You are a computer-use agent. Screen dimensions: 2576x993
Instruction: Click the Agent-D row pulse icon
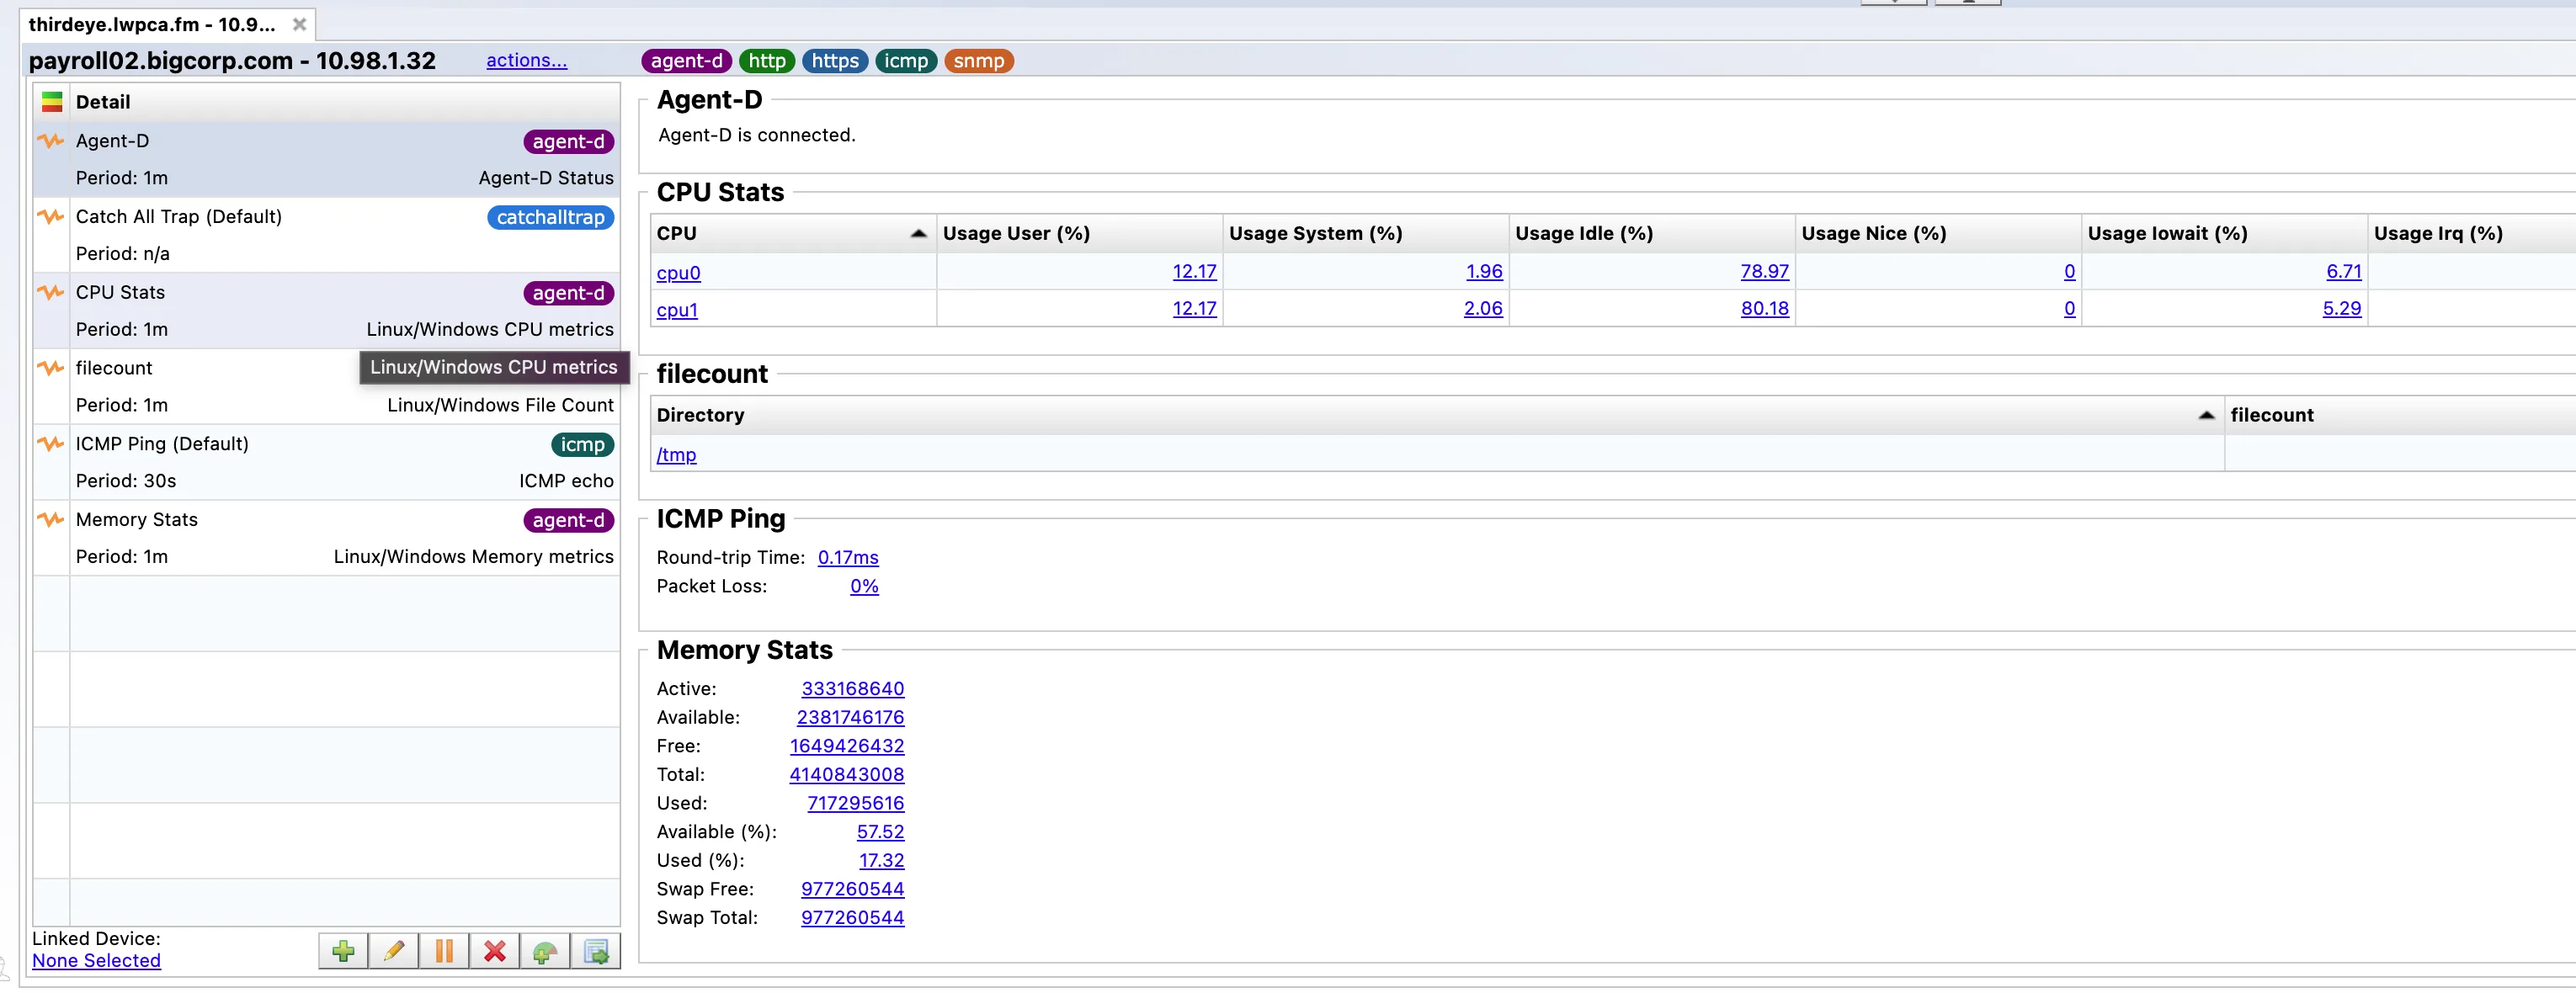pyautogui.click(x=51, y=141)
